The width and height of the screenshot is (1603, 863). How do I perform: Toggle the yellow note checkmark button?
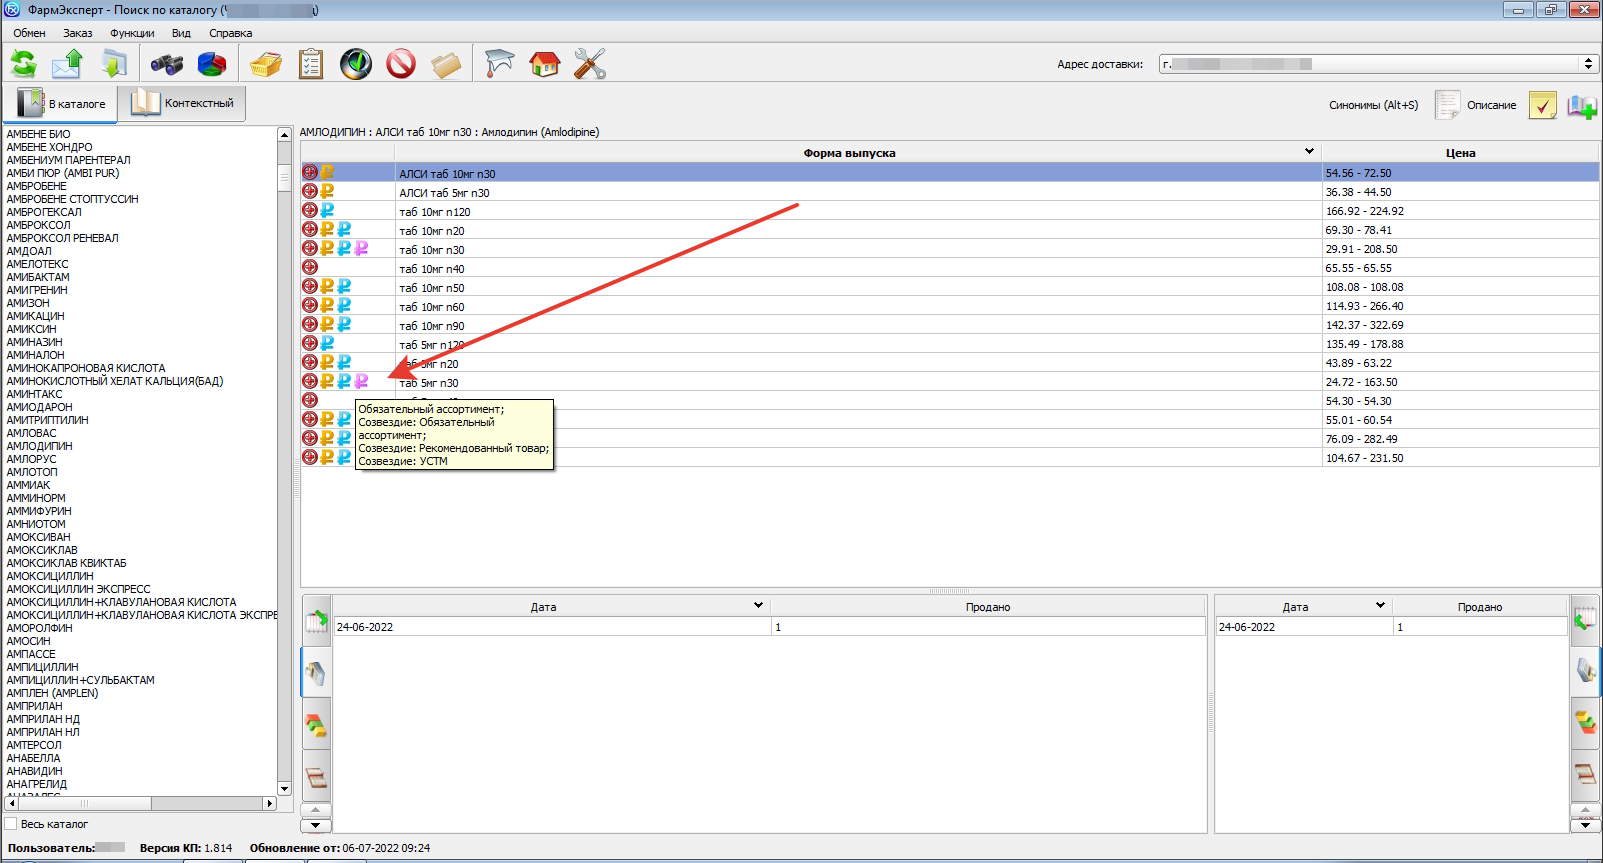pyautogui.click(x=1542, y=105)
